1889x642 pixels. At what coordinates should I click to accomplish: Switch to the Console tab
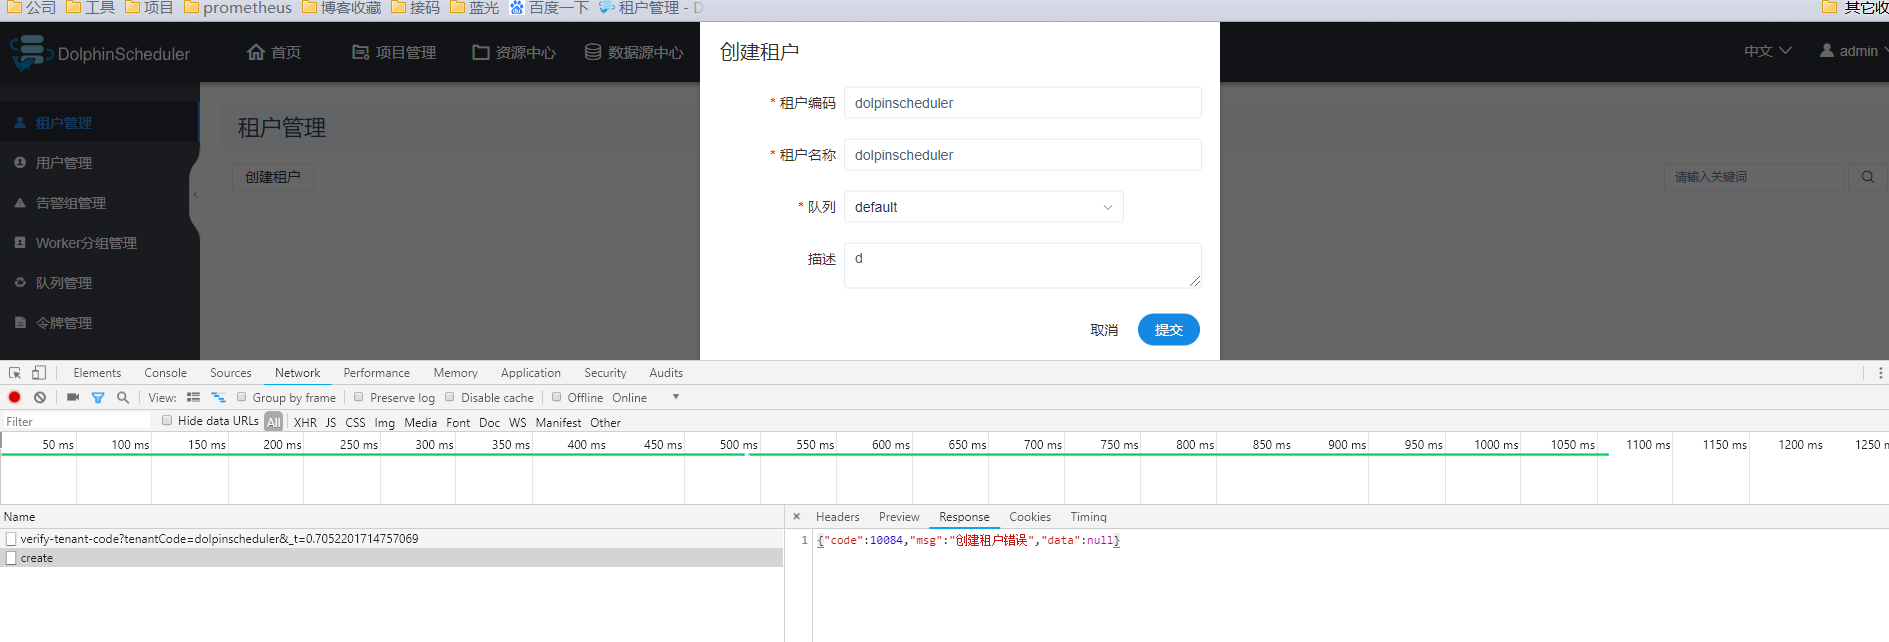point(165,373)
